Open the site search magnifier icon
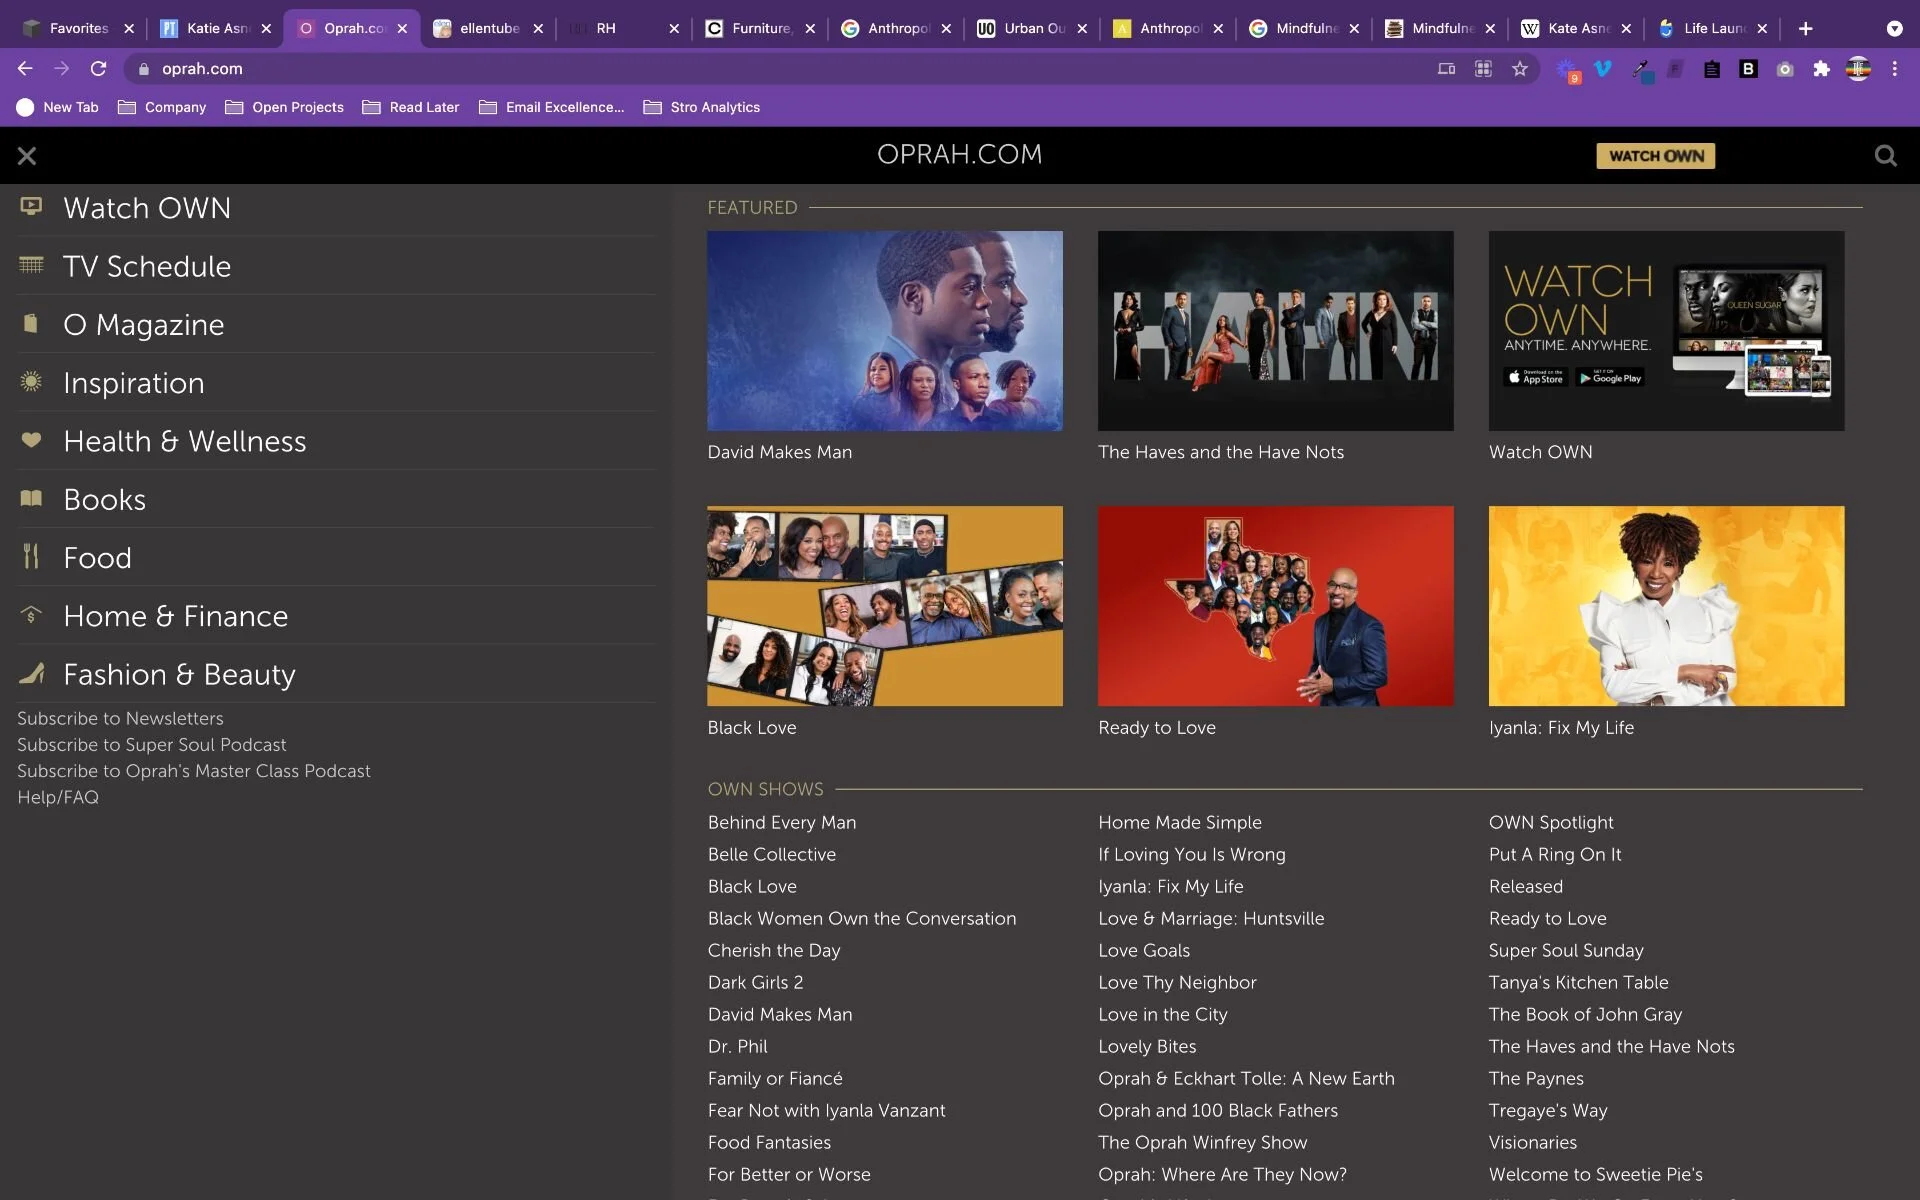Screen dimensions: 1920x1200 1885,156
